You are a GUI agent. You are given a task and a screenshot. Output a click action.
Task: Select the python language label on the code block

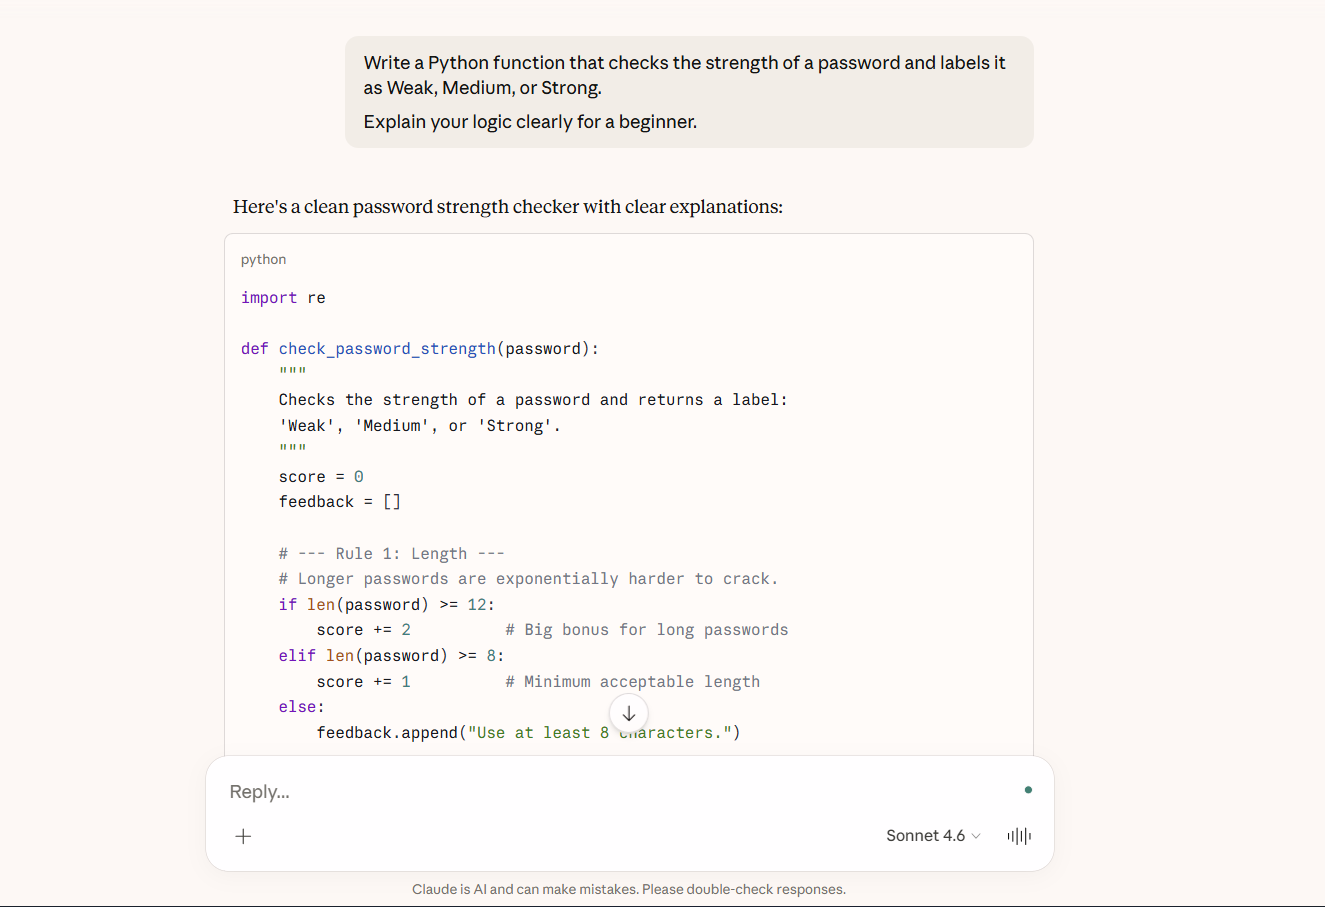click(262, 259)
